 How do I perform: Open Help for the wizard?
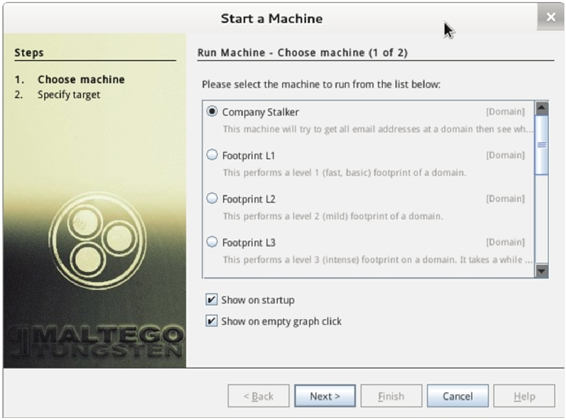tap(524, 396)
